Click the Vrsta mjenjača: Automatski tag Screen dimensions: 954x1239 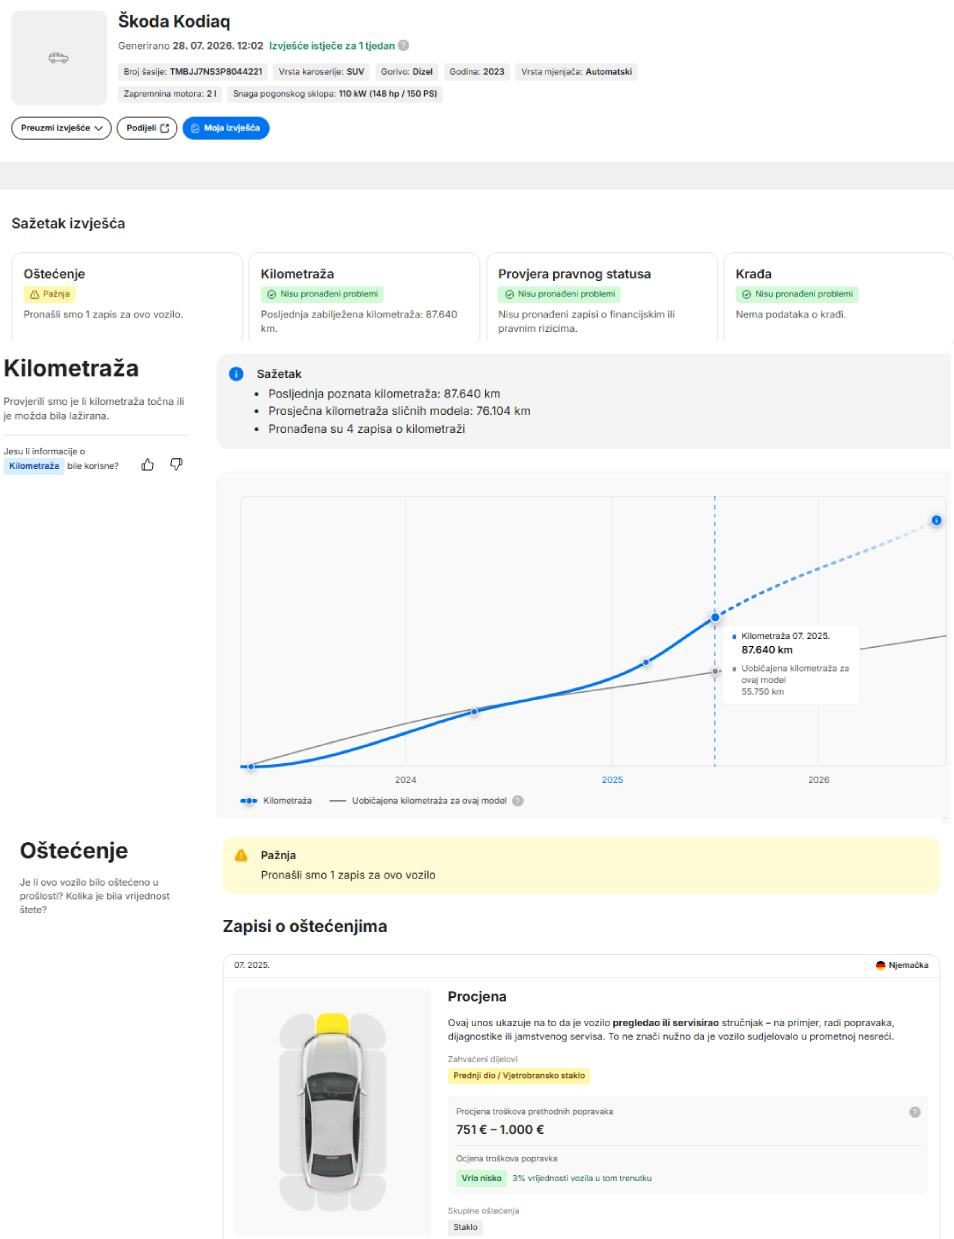pos(576,72)
